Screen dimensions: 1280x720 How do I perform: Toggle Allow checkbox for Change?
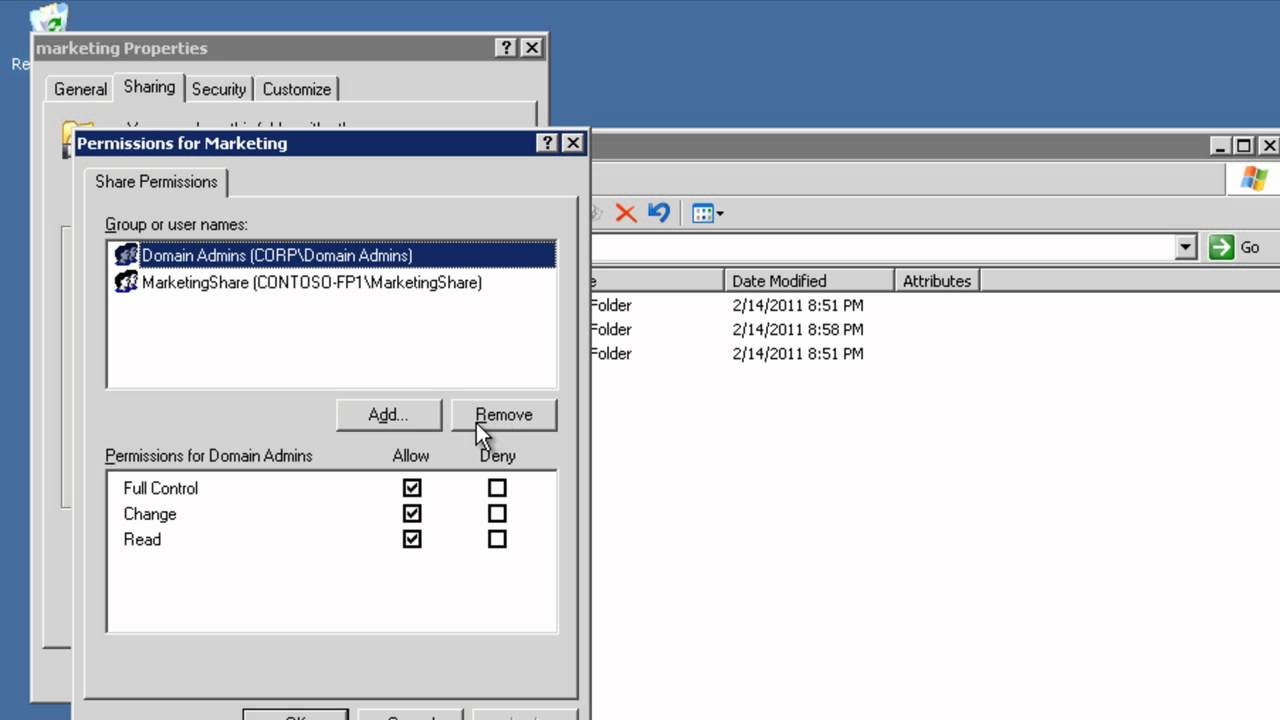[x=412, y=514]
